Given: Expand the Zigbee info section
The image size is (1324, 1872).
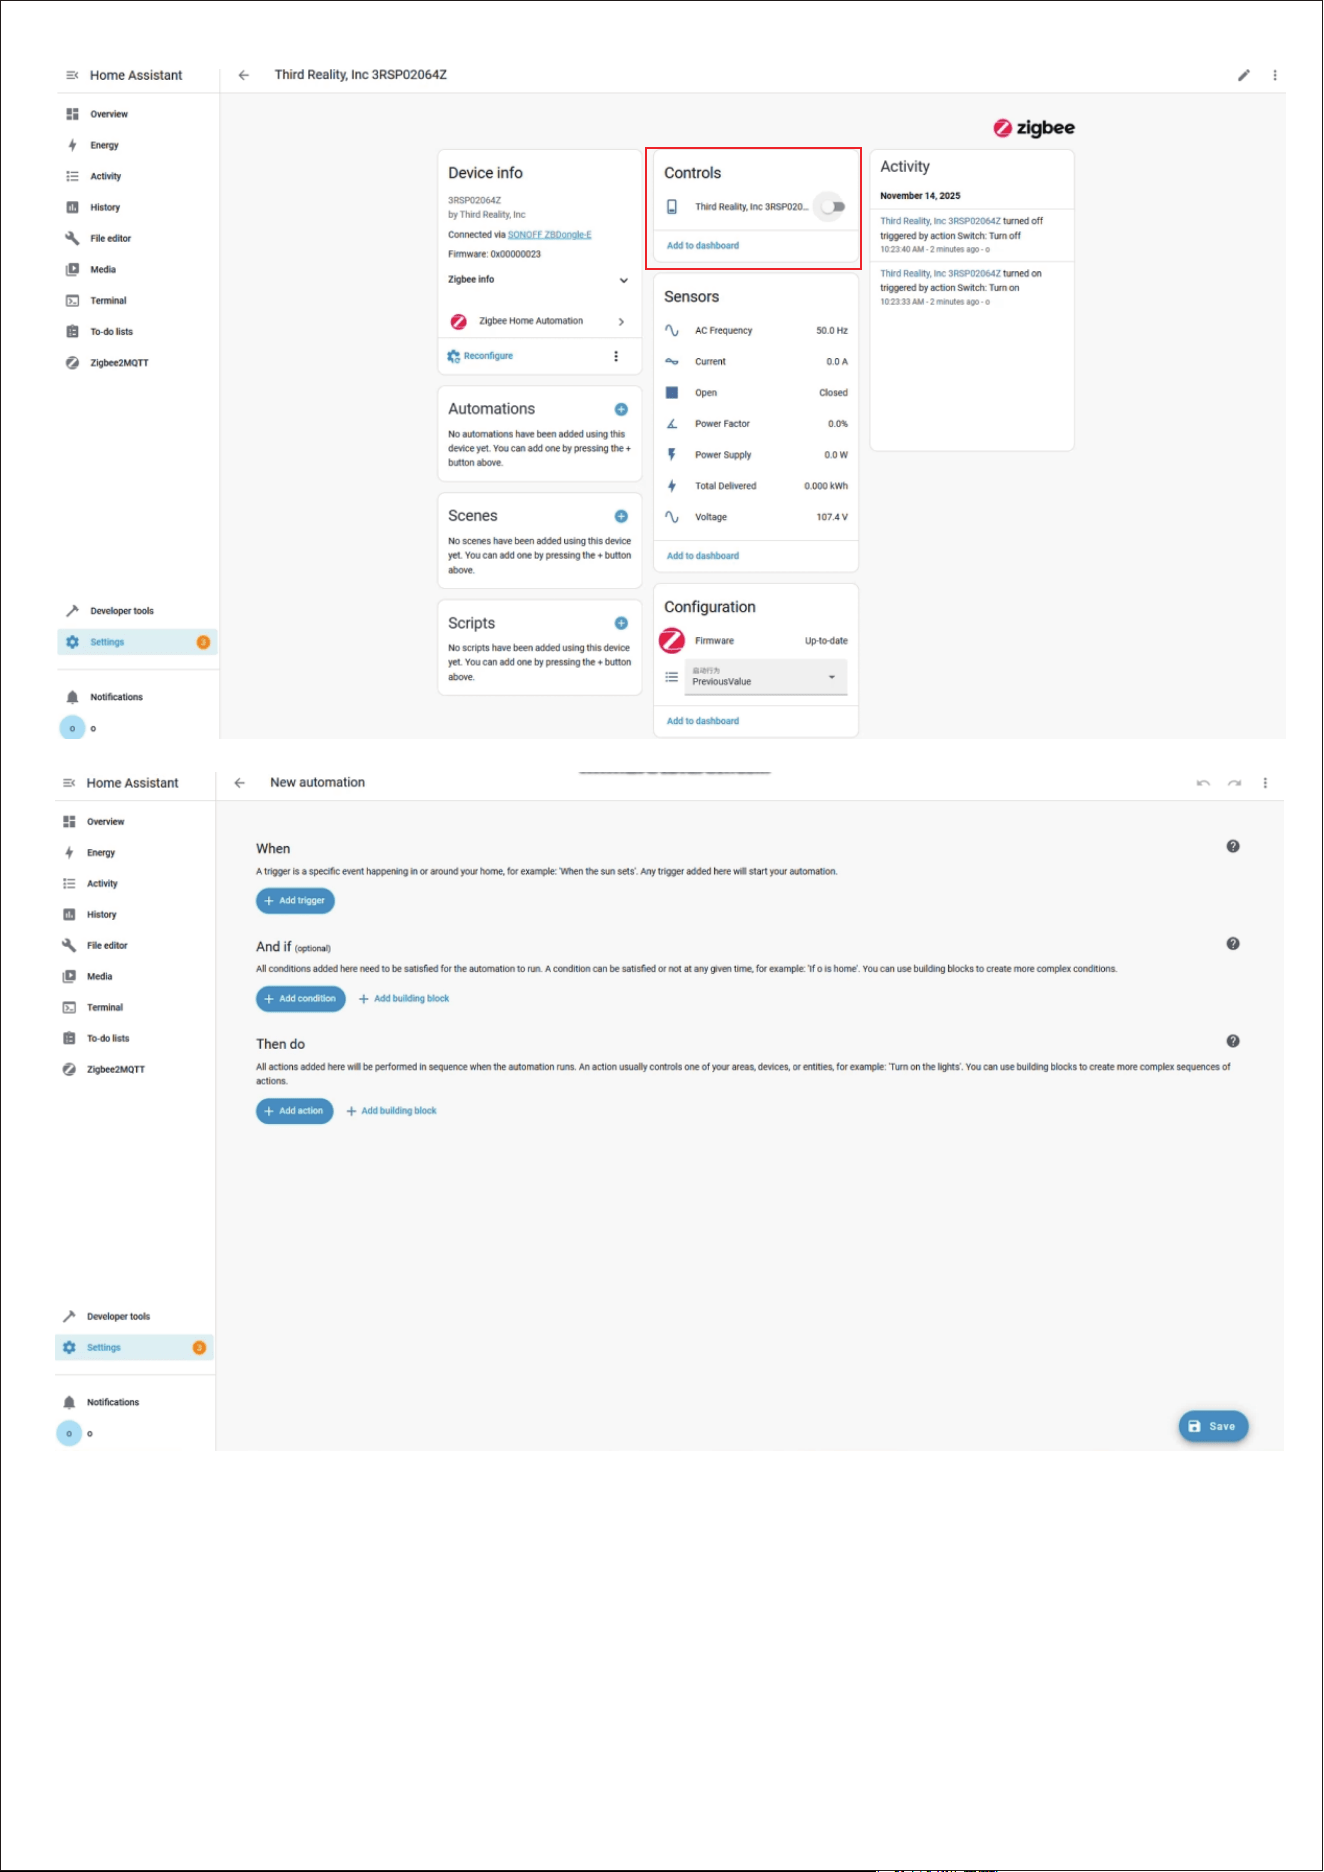Looking at the screenshot, I should pyautogui.click(x=539, y=280).
